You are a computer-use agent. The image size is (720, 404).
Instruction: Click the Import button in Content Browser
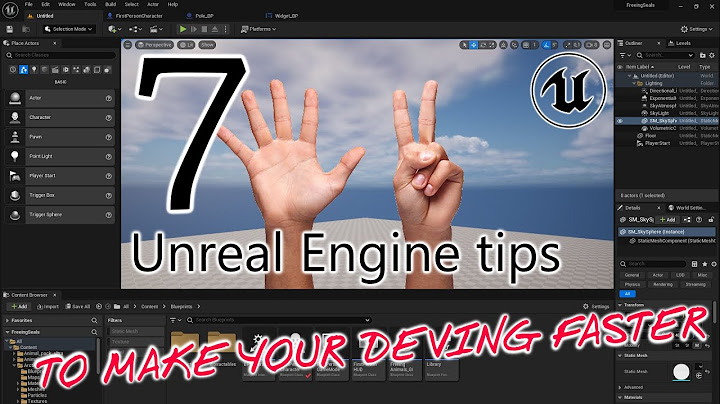[x=48, y=307]
